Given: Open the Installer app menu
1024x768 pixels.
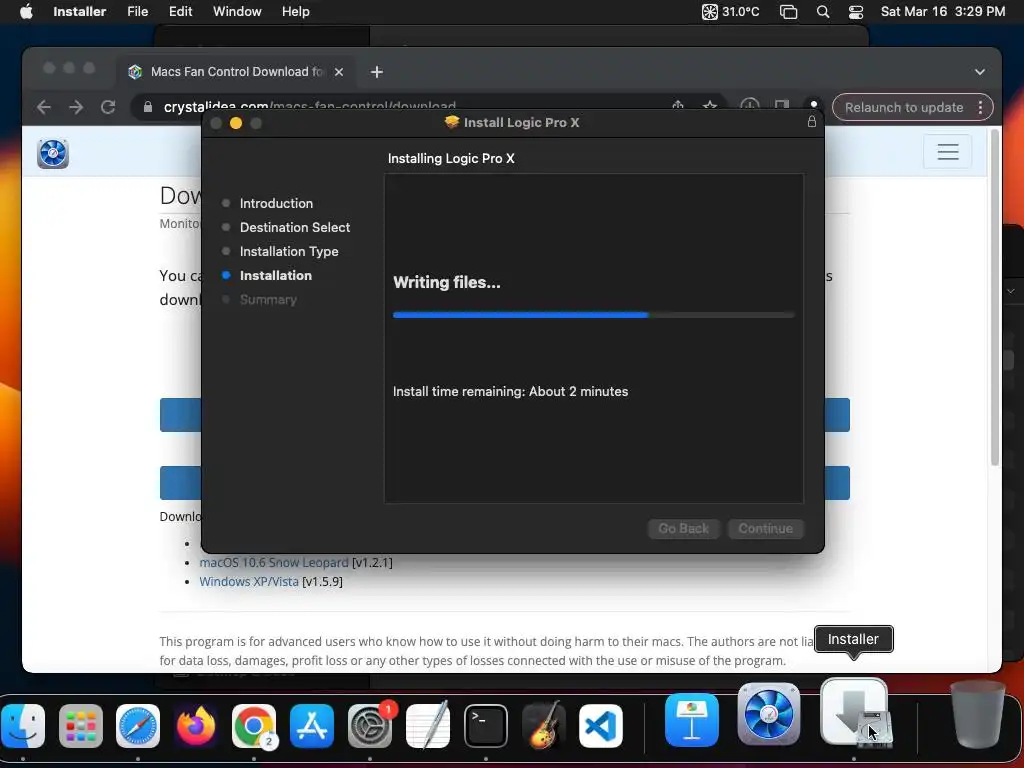Looking at the screenshot, I should click(x=79, y=11).
